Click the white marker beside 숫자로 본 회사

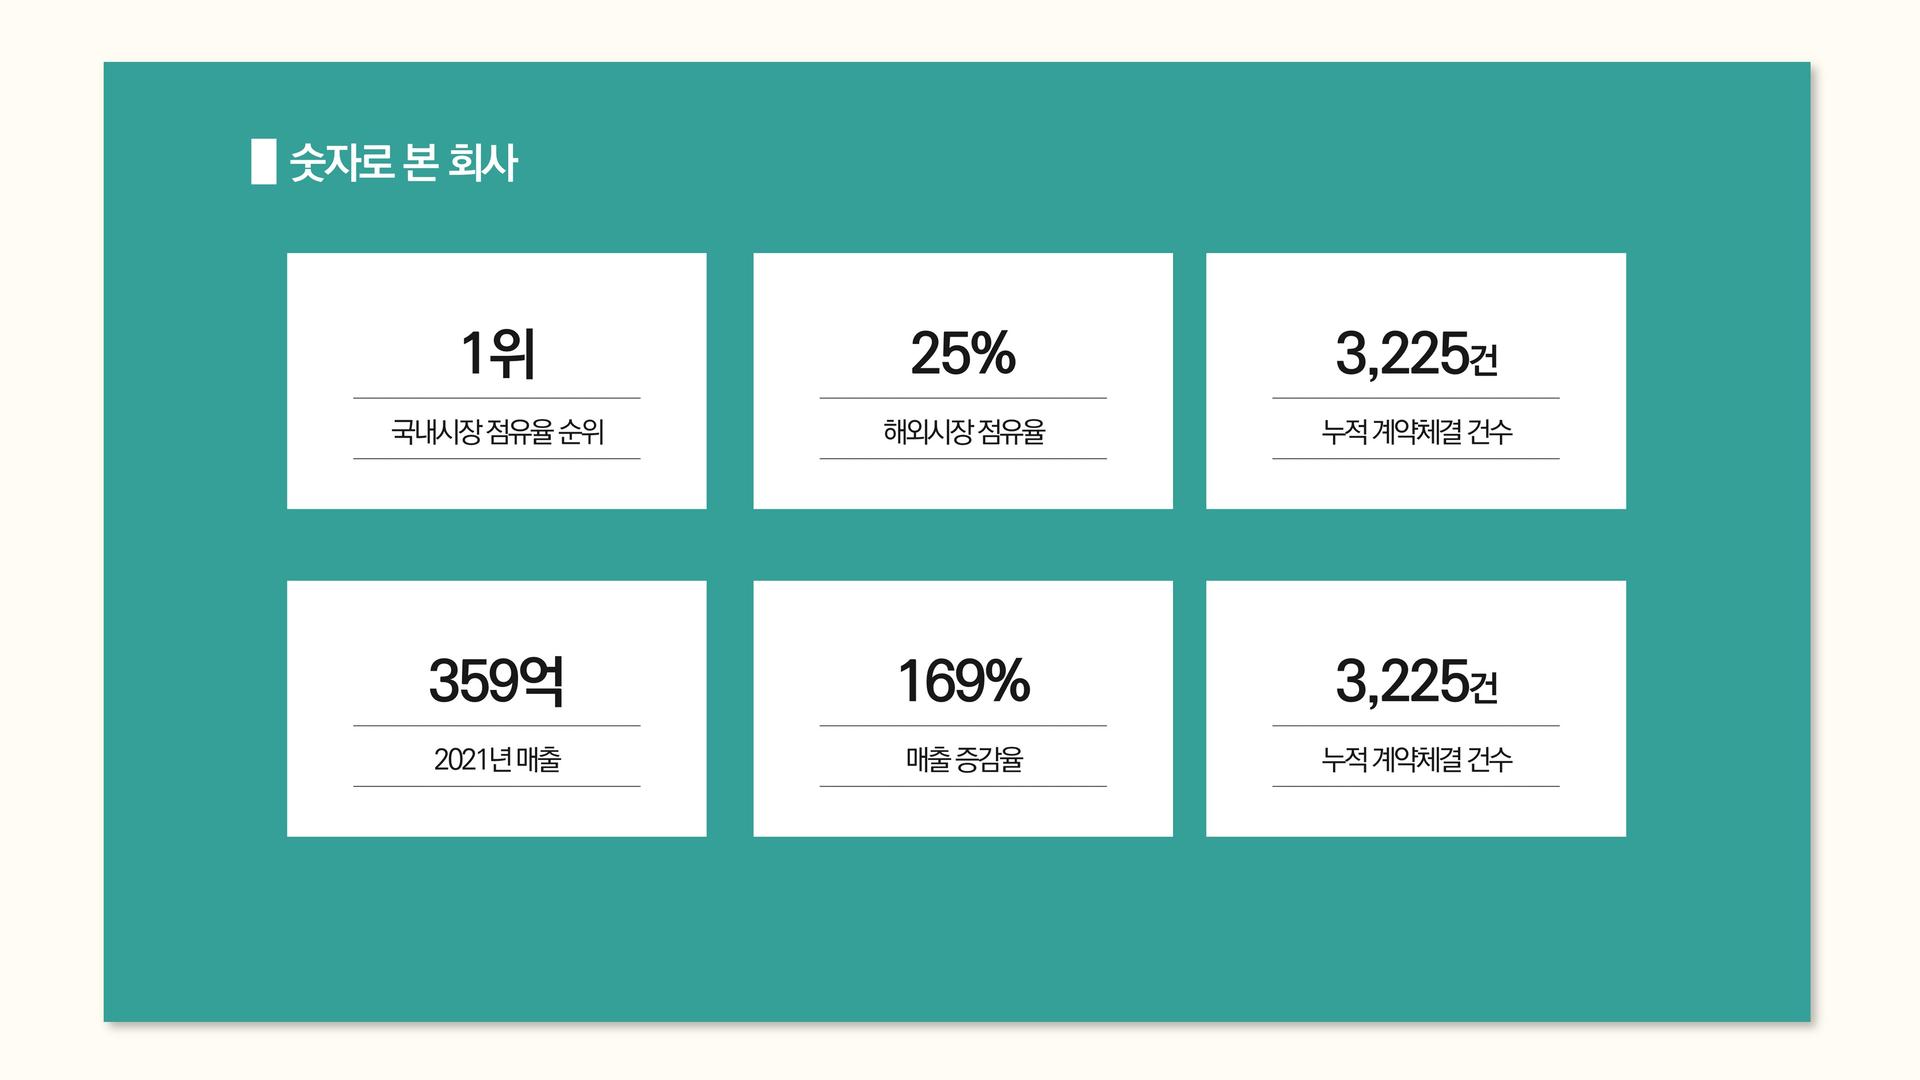click(x=263, y=162)
